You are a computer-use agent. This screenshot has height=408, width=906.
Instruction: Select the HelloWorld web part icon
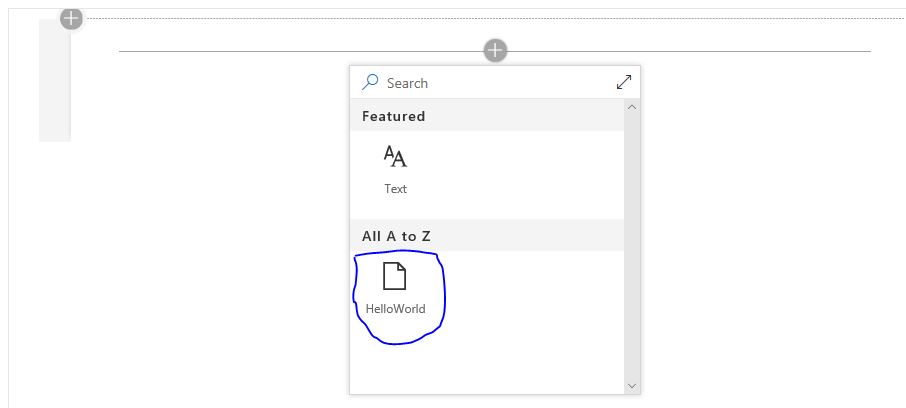tap(395, 275)
